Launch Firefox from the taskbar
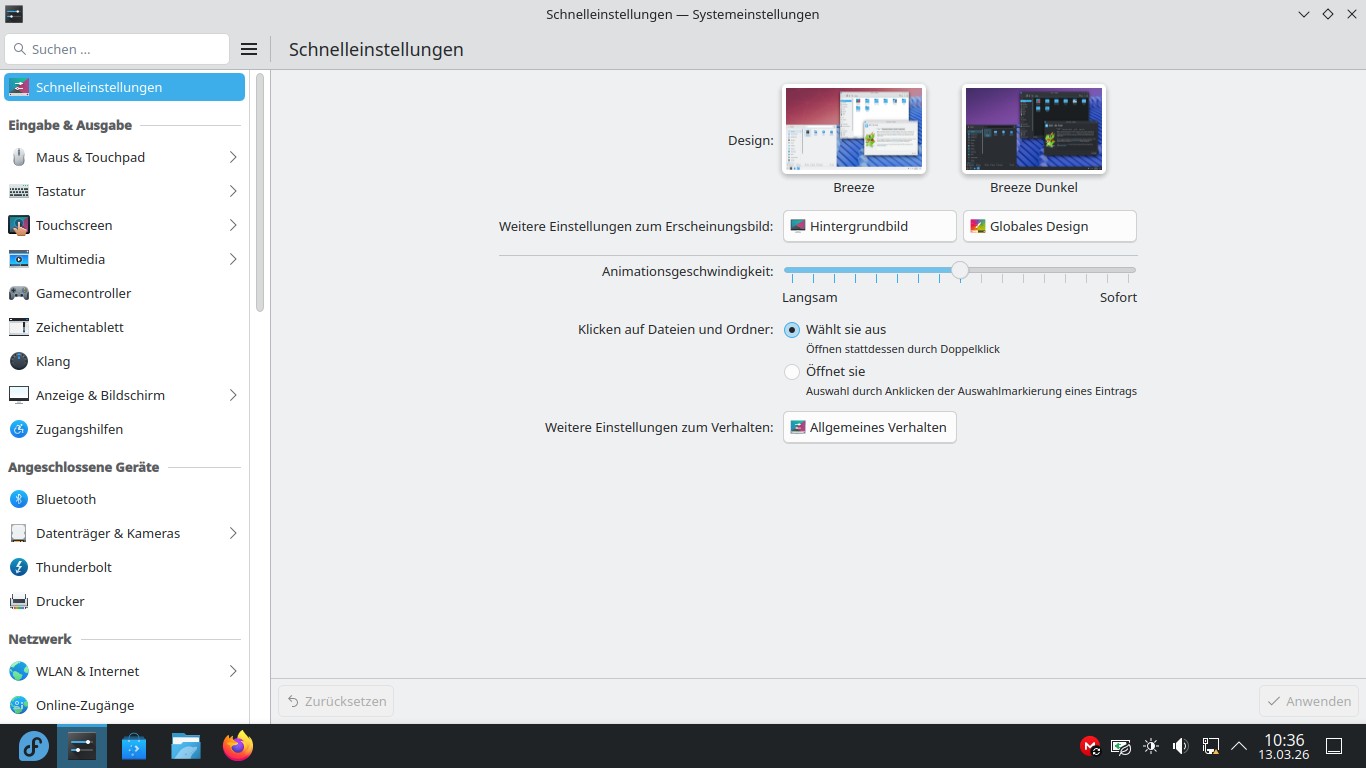Screen dimensions: 1366x768 coord(238,746)
